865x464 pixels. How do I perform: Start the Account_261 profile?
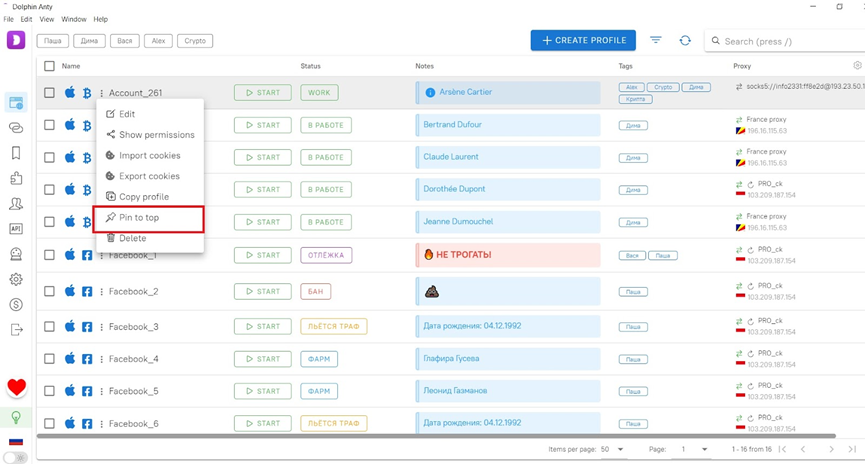pyautogui.click(x=263, y=93)
